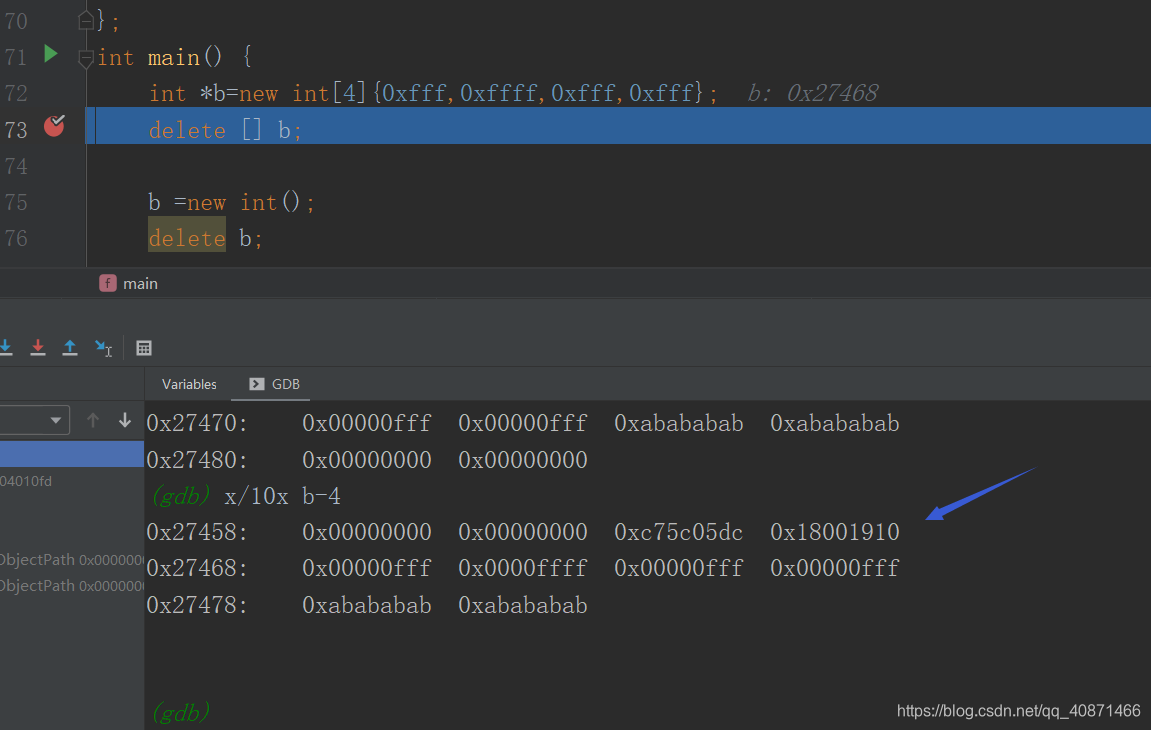Click the GDB command x/10x b-4
This screenshot has width=1151, height=730.
click(x=283, y=496)
